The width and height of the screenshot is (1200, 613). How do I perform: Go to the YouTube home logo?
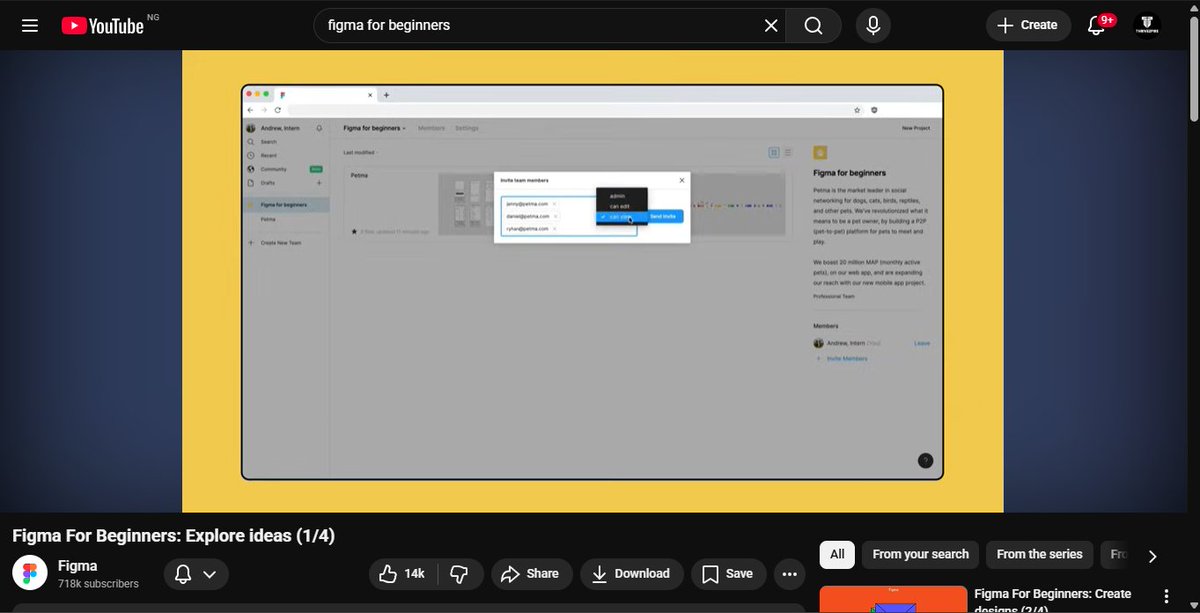tap(103, 26)
